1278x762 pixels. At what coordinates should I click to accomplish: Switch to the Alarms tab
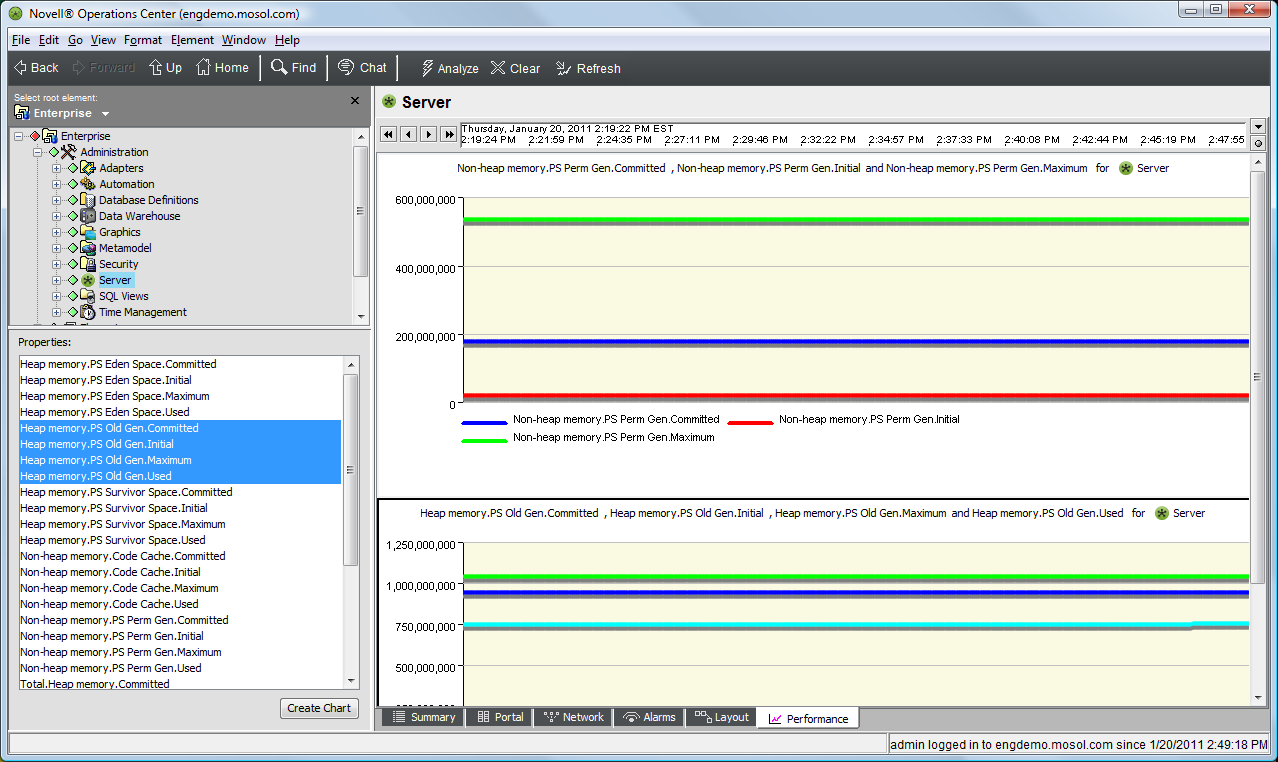point(648,718)
